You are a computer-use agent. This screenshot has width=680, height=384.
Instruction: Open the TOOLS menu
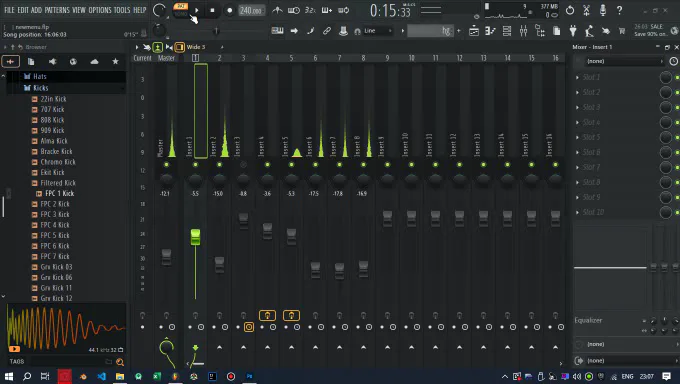122,10
